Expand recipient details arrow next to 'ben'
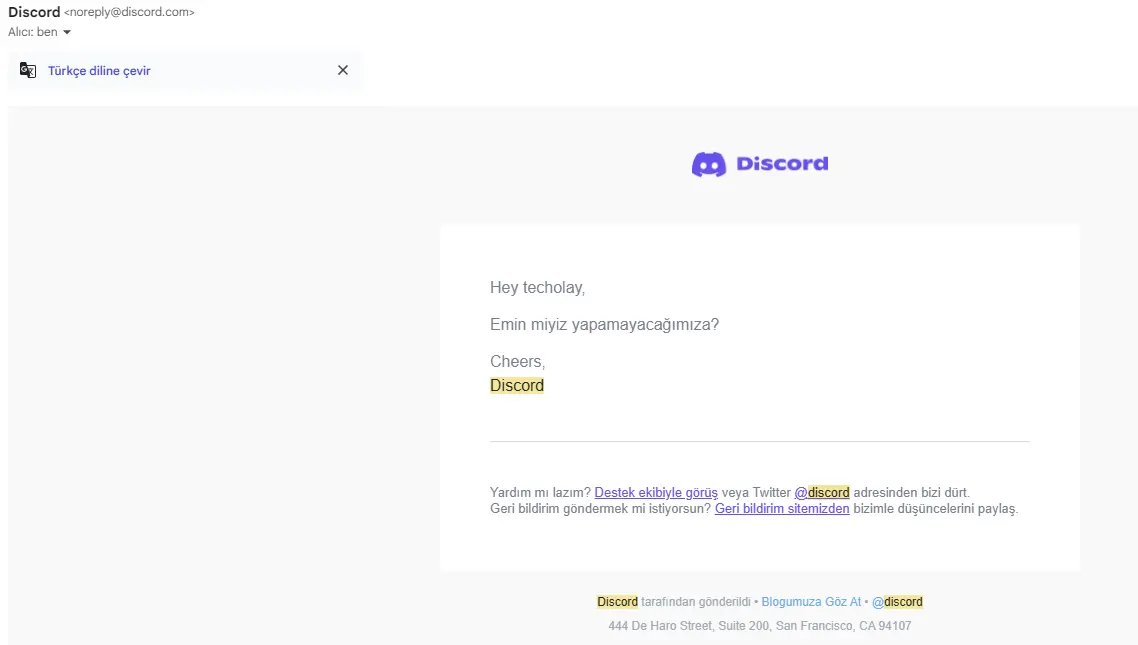 [67, 32]
